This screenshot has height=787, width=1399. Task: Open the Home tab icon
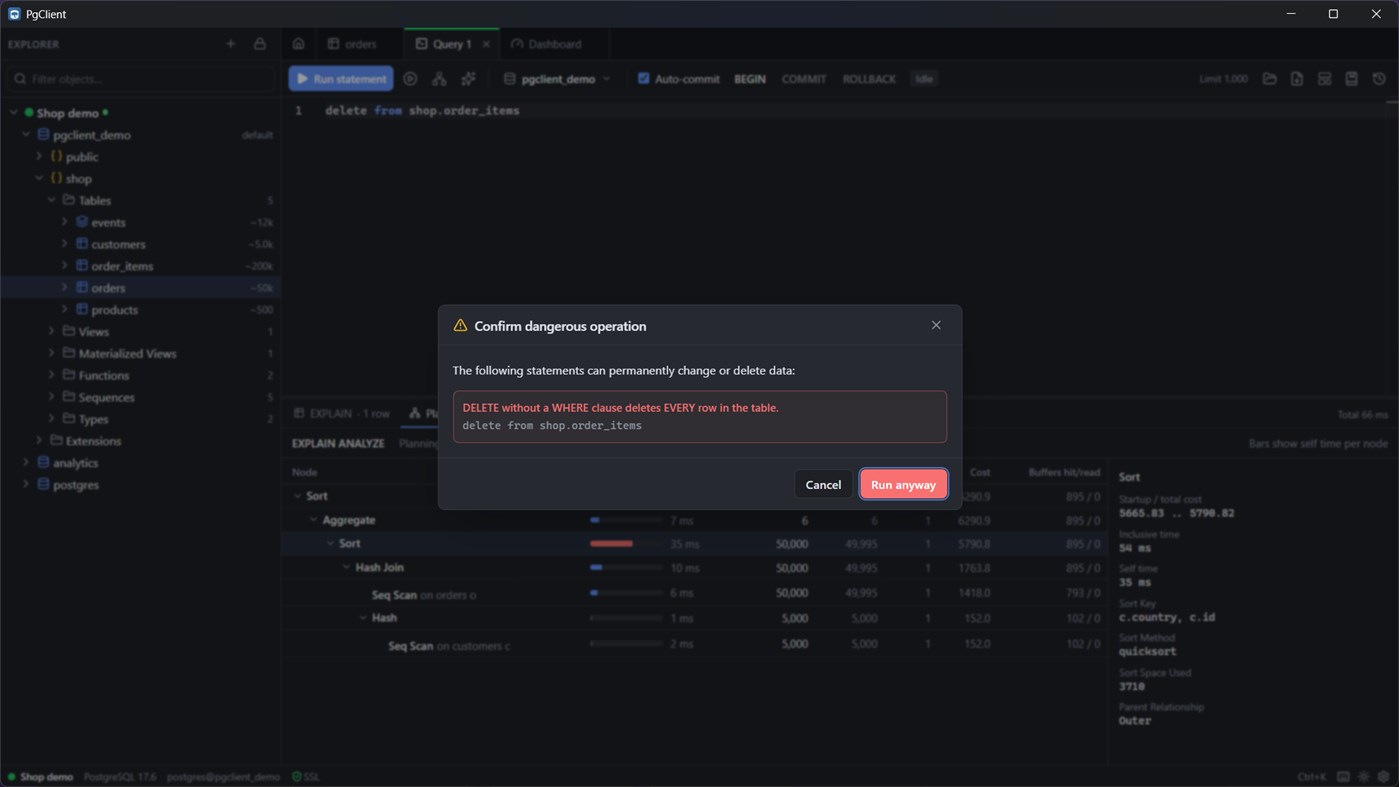(x=298, y=44)
